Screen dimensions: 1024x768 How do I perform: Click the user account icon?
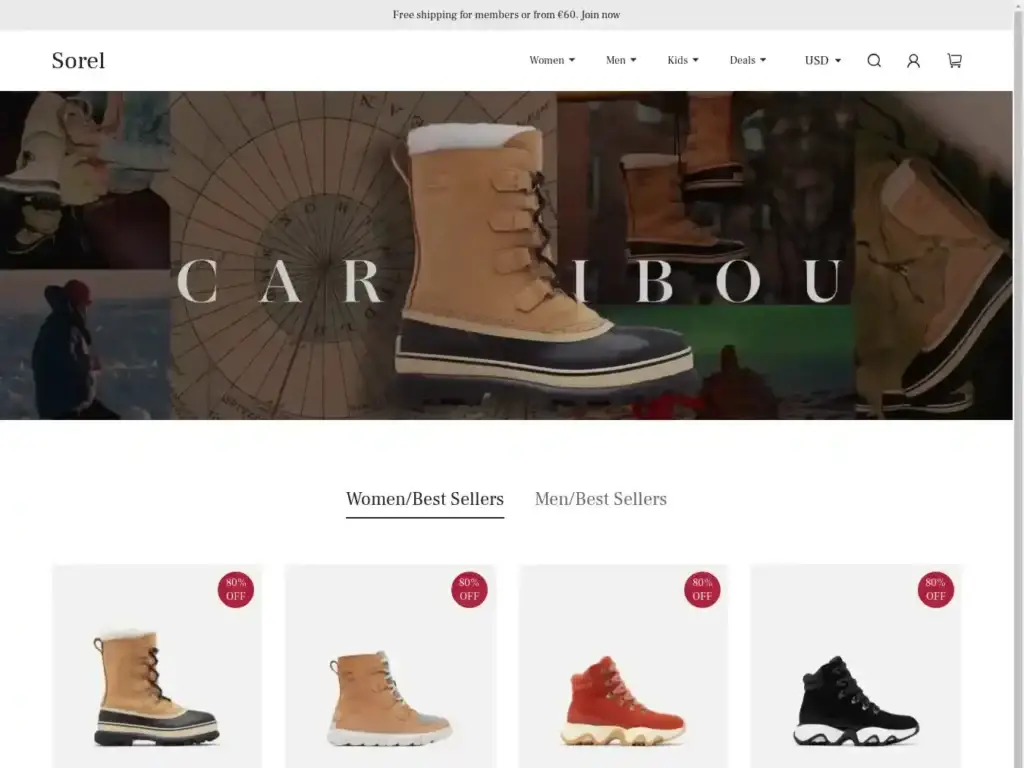pyautogui.click(x=913, y=60)
